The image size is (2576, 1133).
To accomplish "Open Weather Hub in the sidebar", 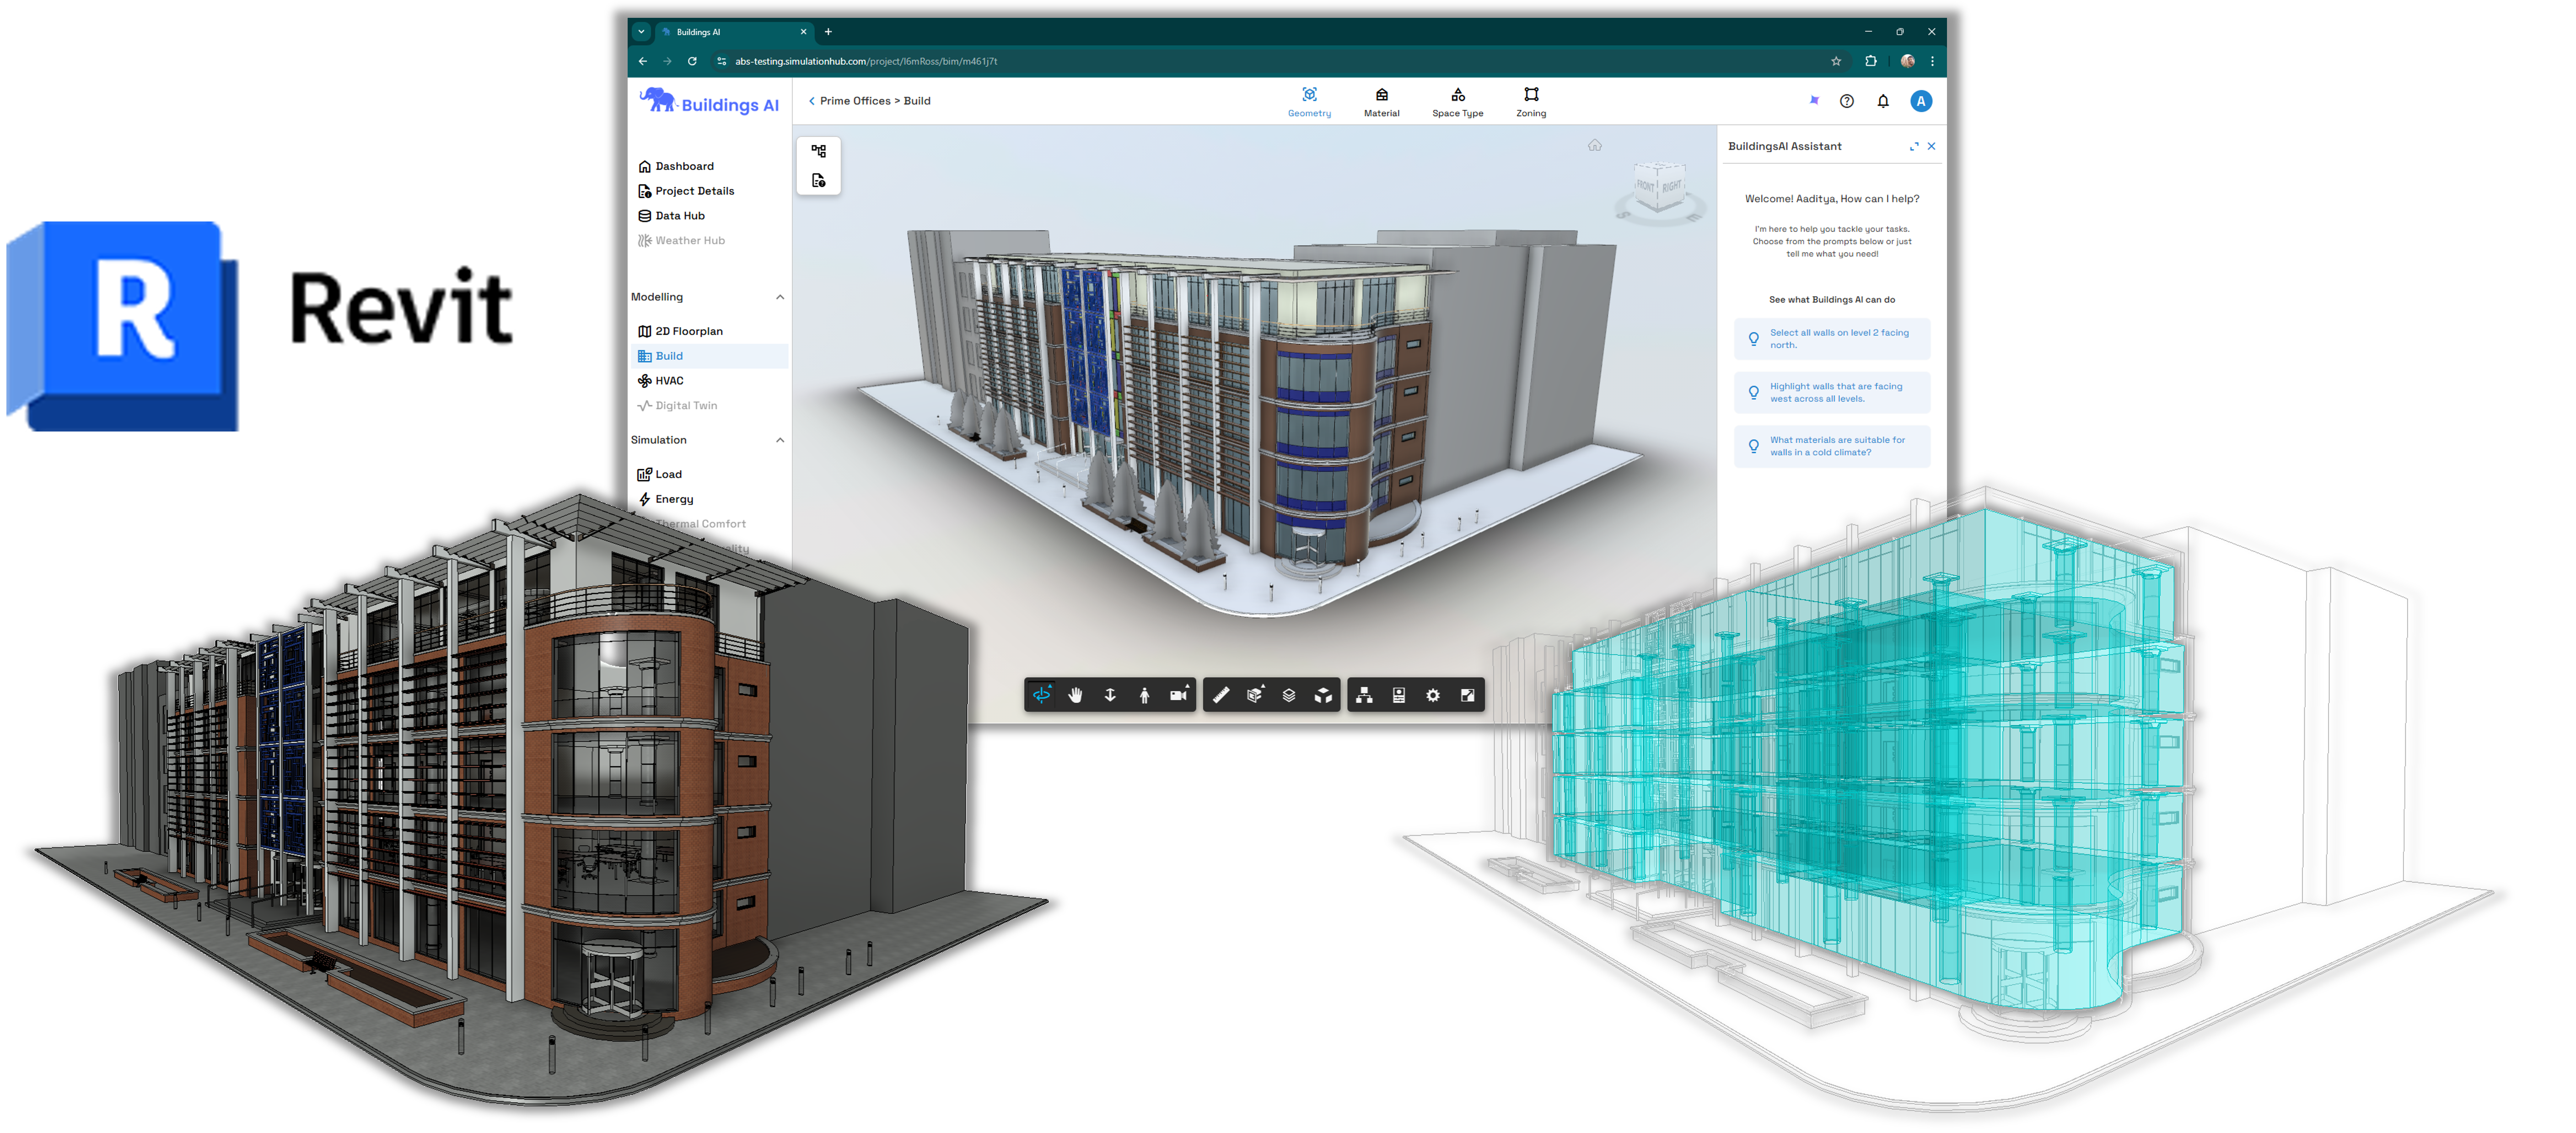I will pyautogui.click(x=681, y=241).
